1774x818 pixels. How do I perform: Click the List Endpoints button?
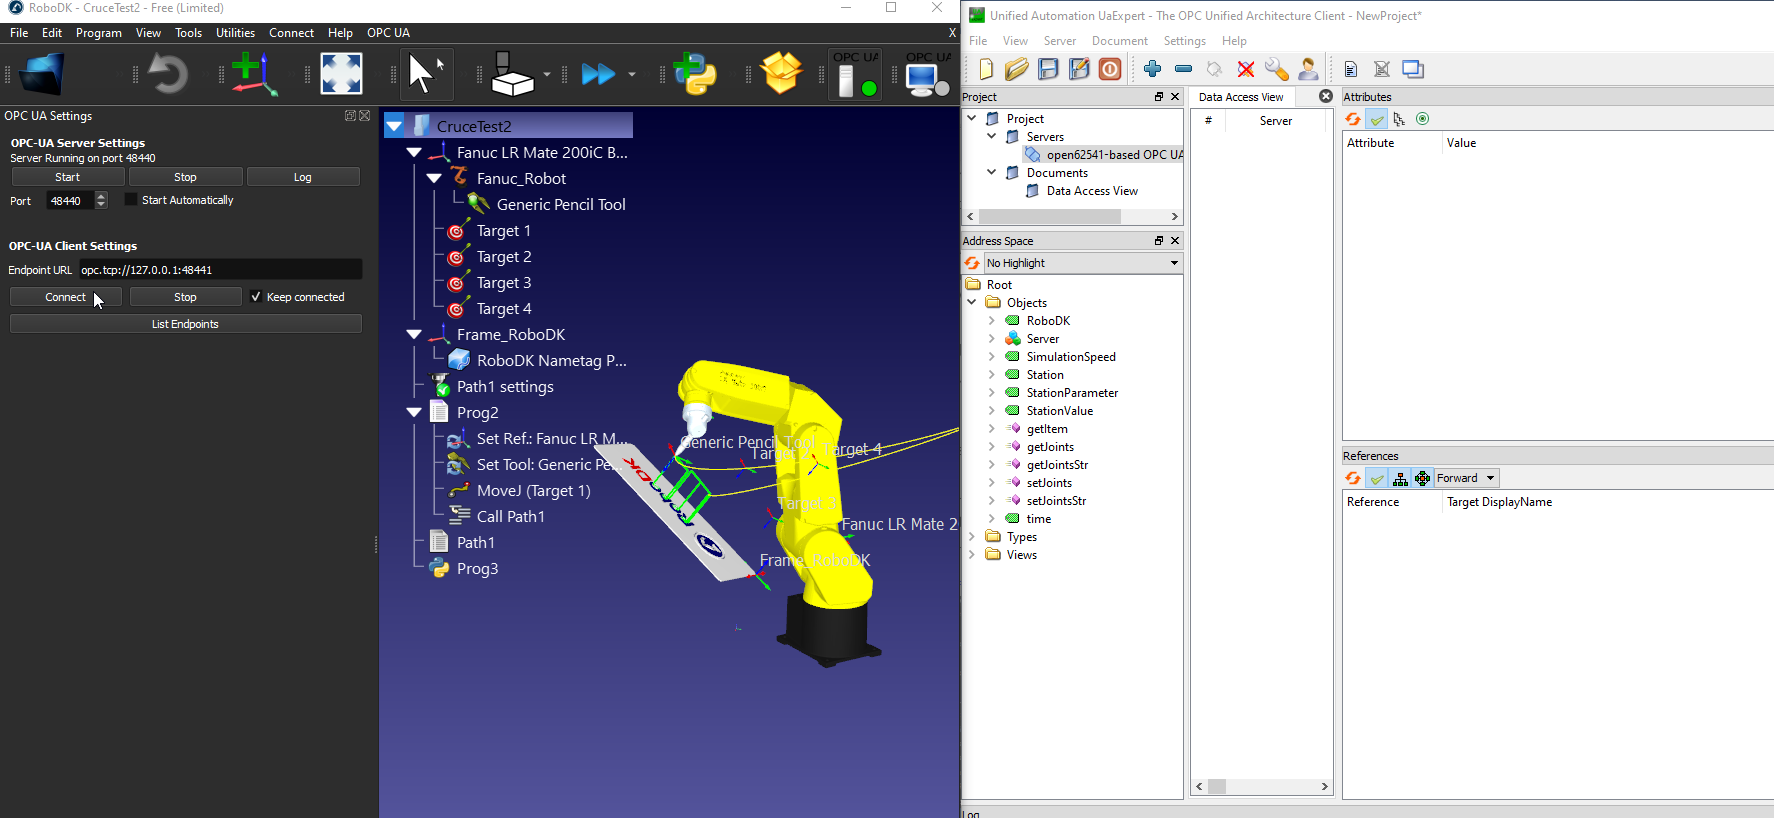click(185, 324)
